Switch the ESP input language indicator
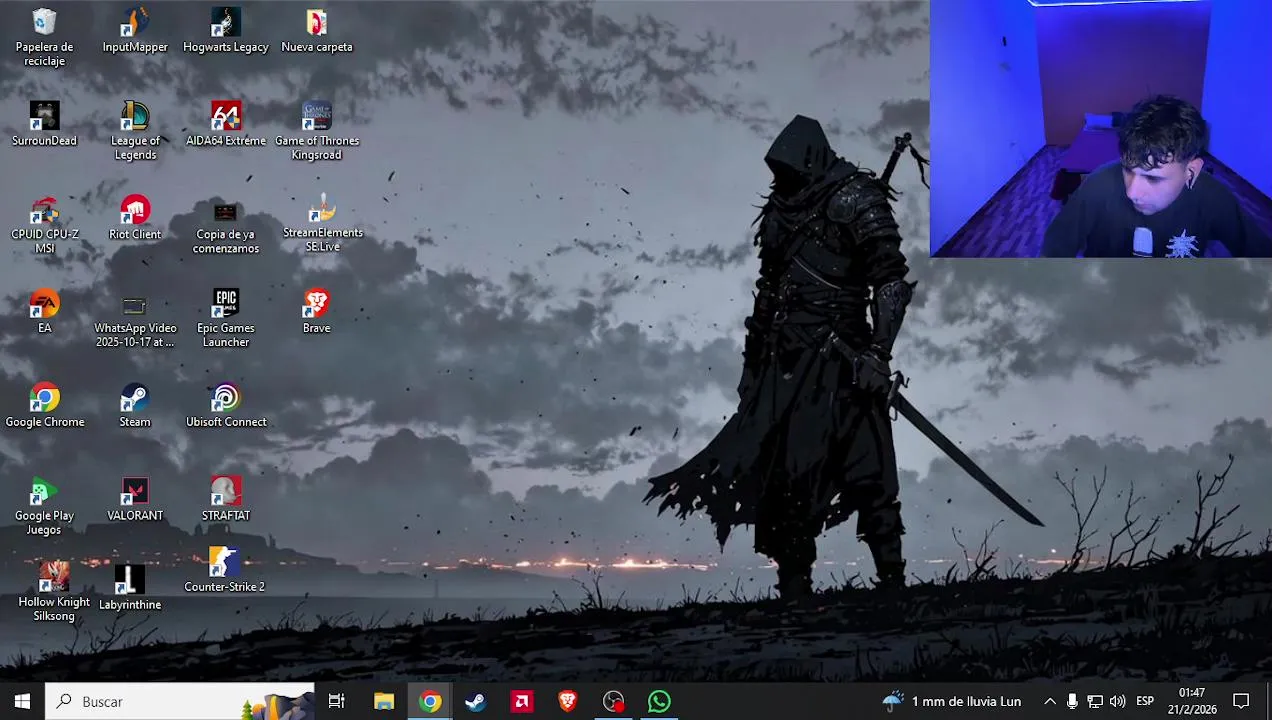Image resolution: width=1272 pixels, height=720 pixels. pos(1145,702)
